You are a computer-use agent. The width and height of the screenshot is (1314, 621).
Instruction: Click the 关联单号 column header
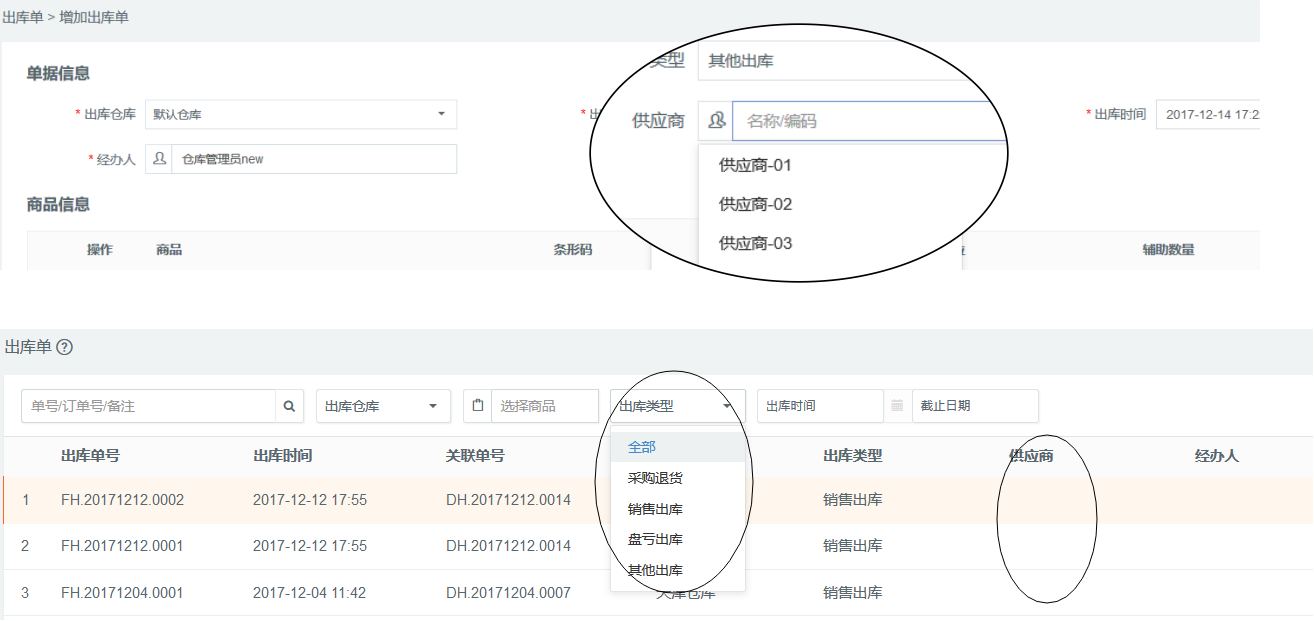(475, 456)
